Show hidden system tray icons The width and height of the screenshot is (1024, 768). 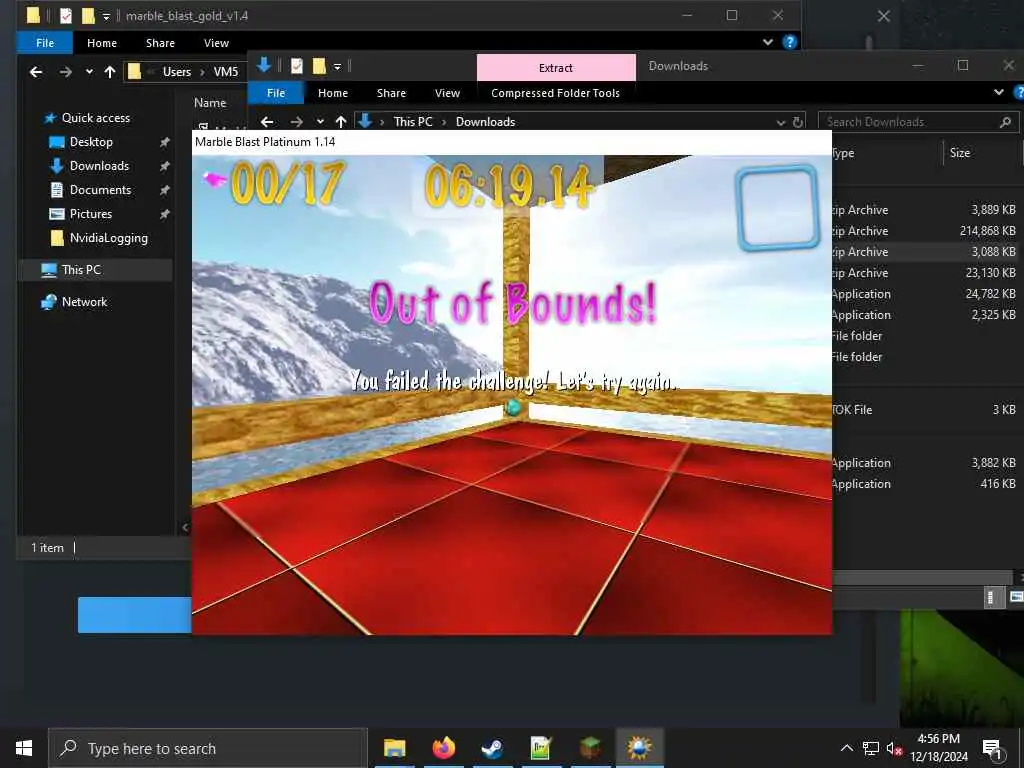click(846, 748)
